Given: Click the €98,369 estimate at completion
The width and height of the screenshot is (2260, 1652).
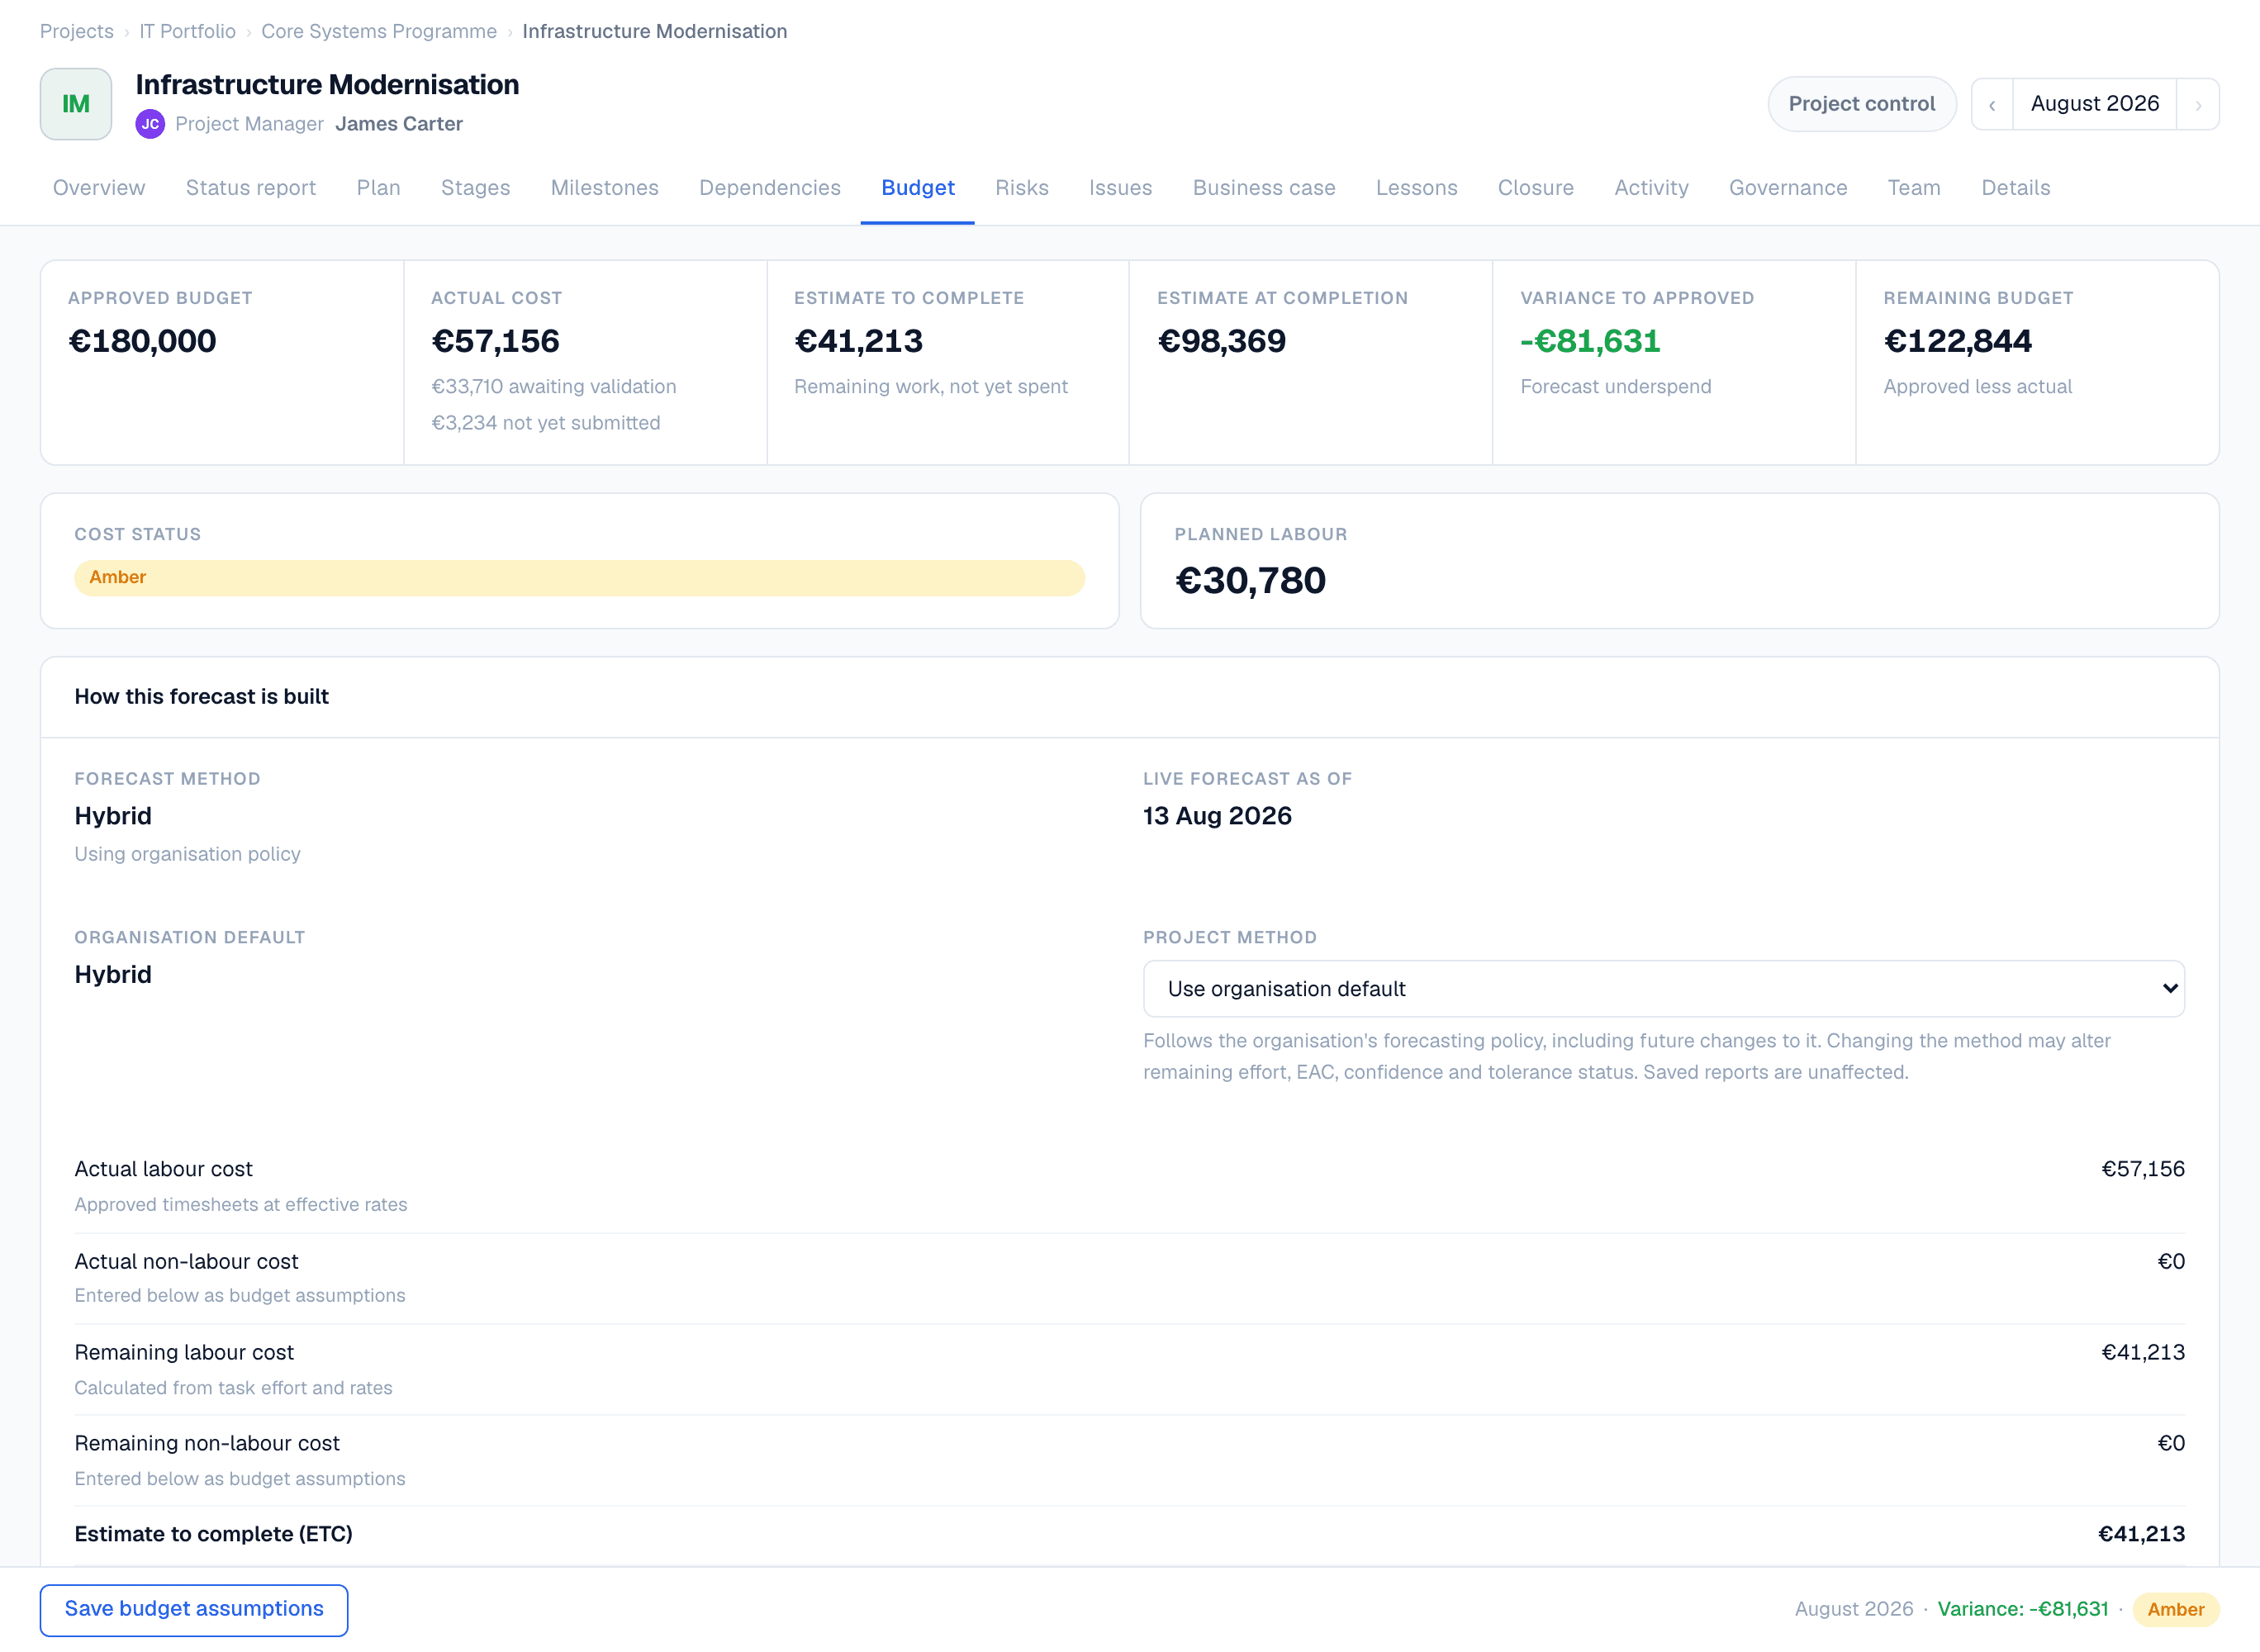Looking at the screenshot, I should [1221, 341].
